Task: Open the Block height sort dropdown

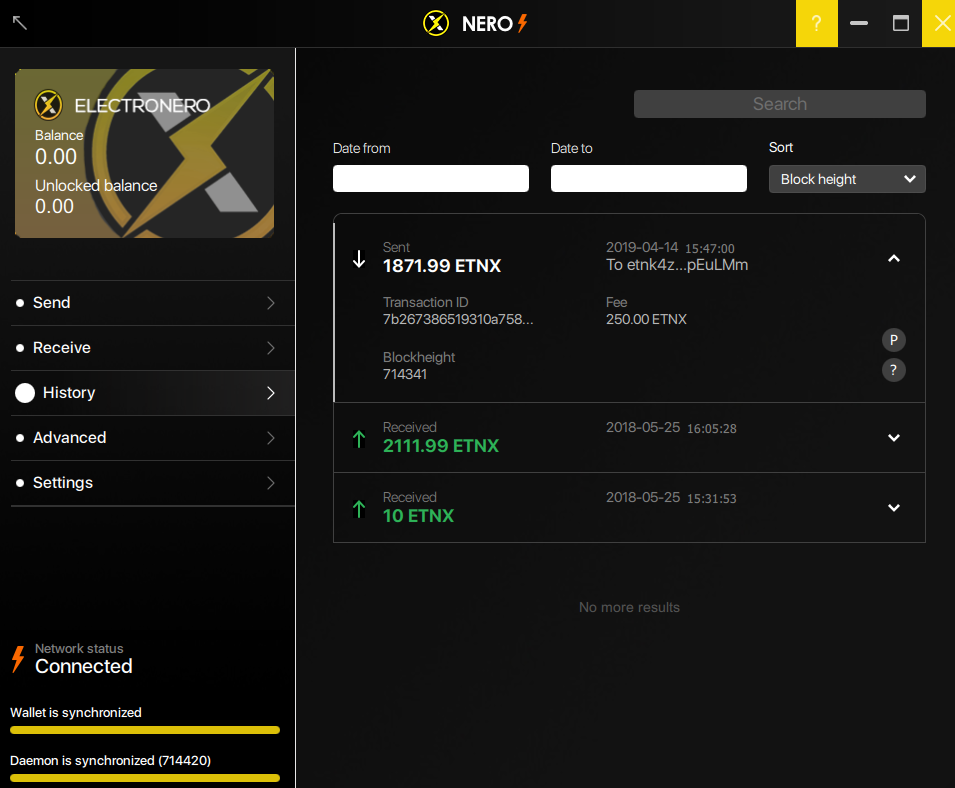Action: click(x=847, y=179)
